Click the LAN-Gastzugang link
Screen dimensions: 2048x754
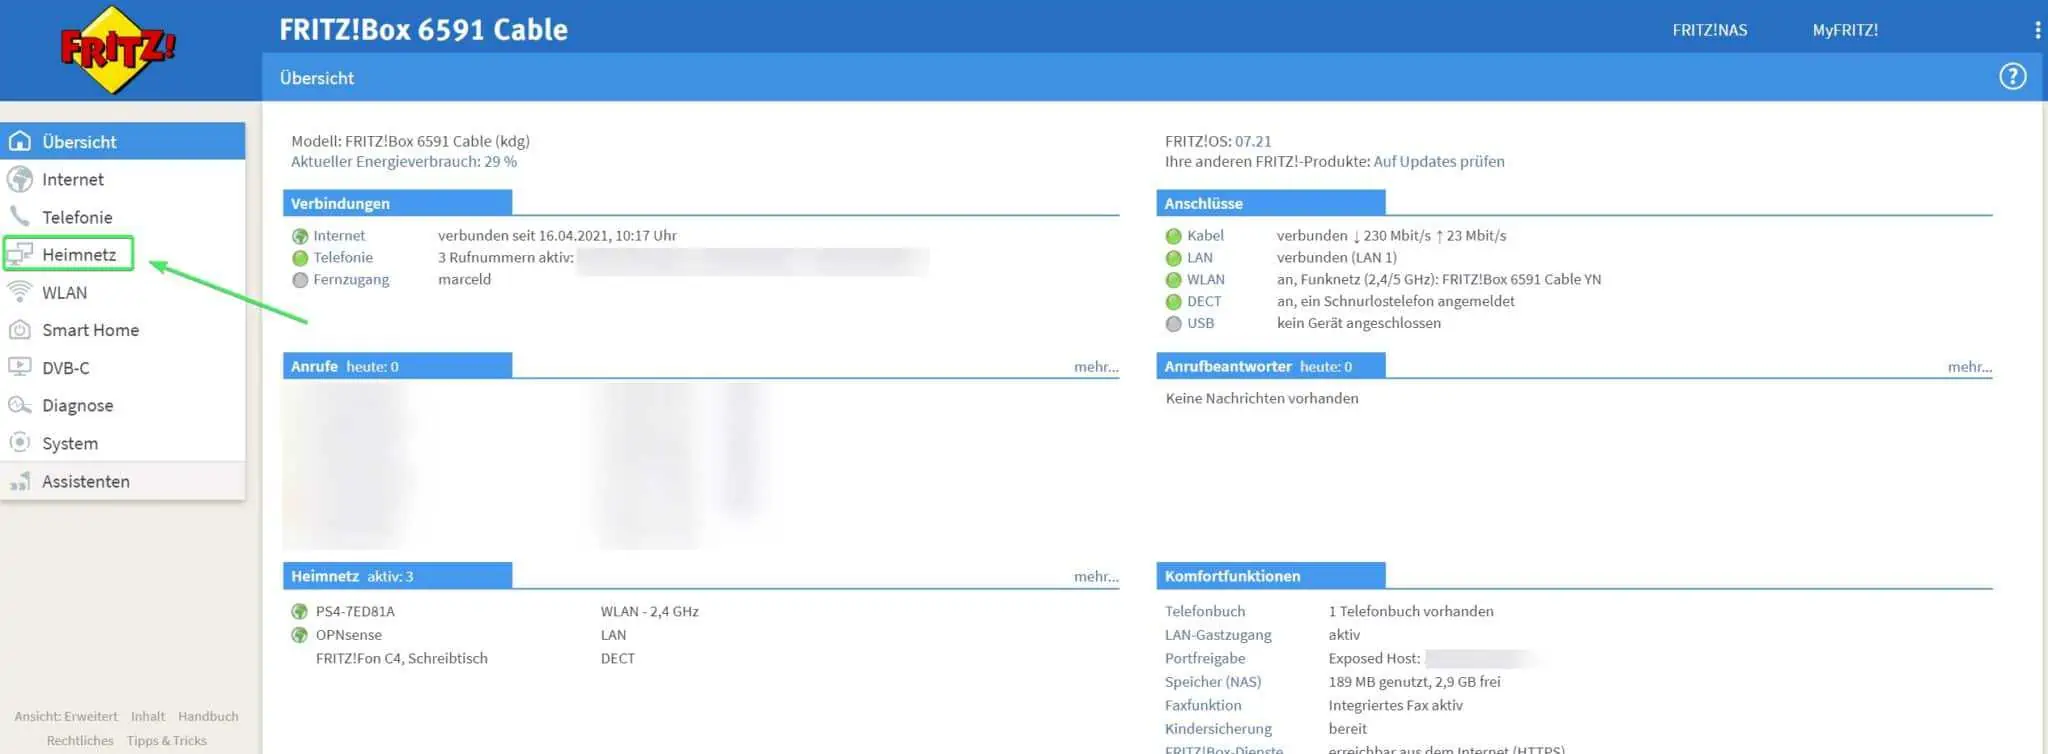point(1218,635)
